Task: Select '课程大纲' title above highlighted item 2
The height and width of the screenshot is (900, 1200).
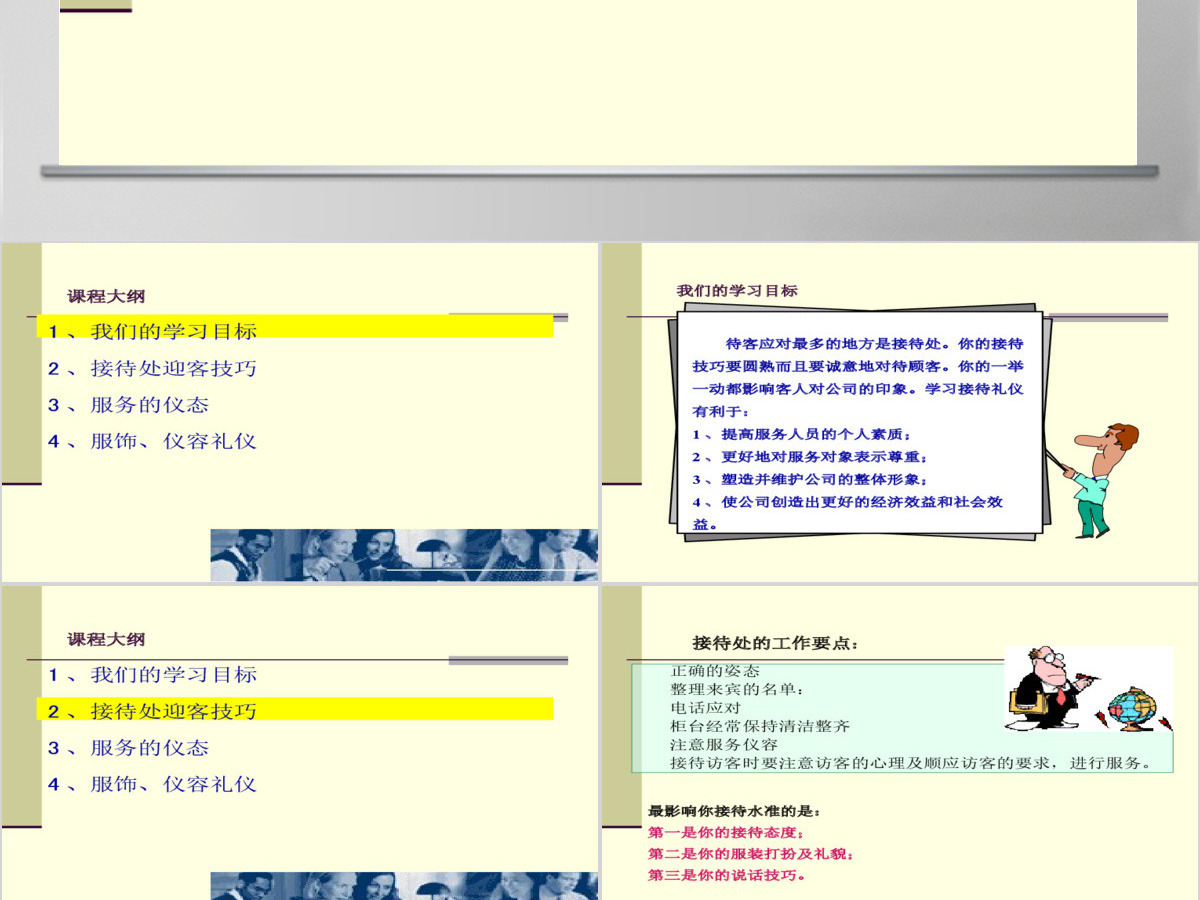Action: tap(107, 639)
